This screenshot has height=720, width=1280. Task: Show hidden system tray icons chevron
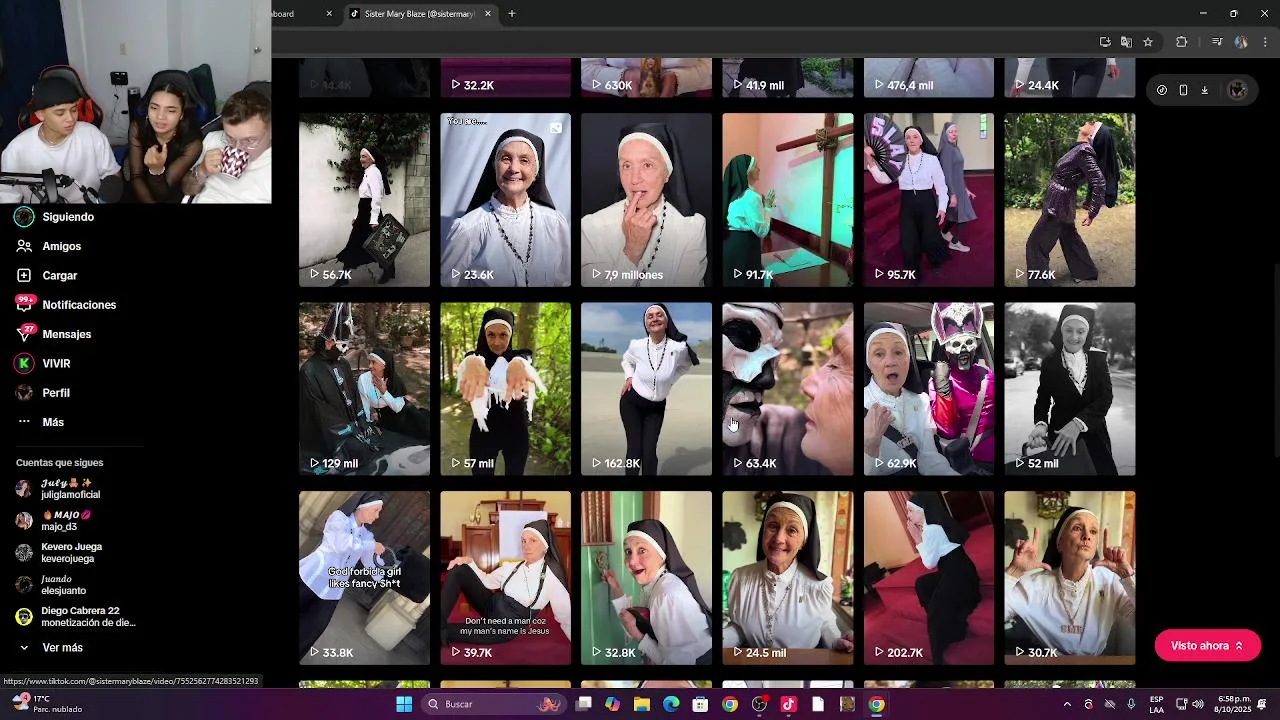[x=1067, y=704]
